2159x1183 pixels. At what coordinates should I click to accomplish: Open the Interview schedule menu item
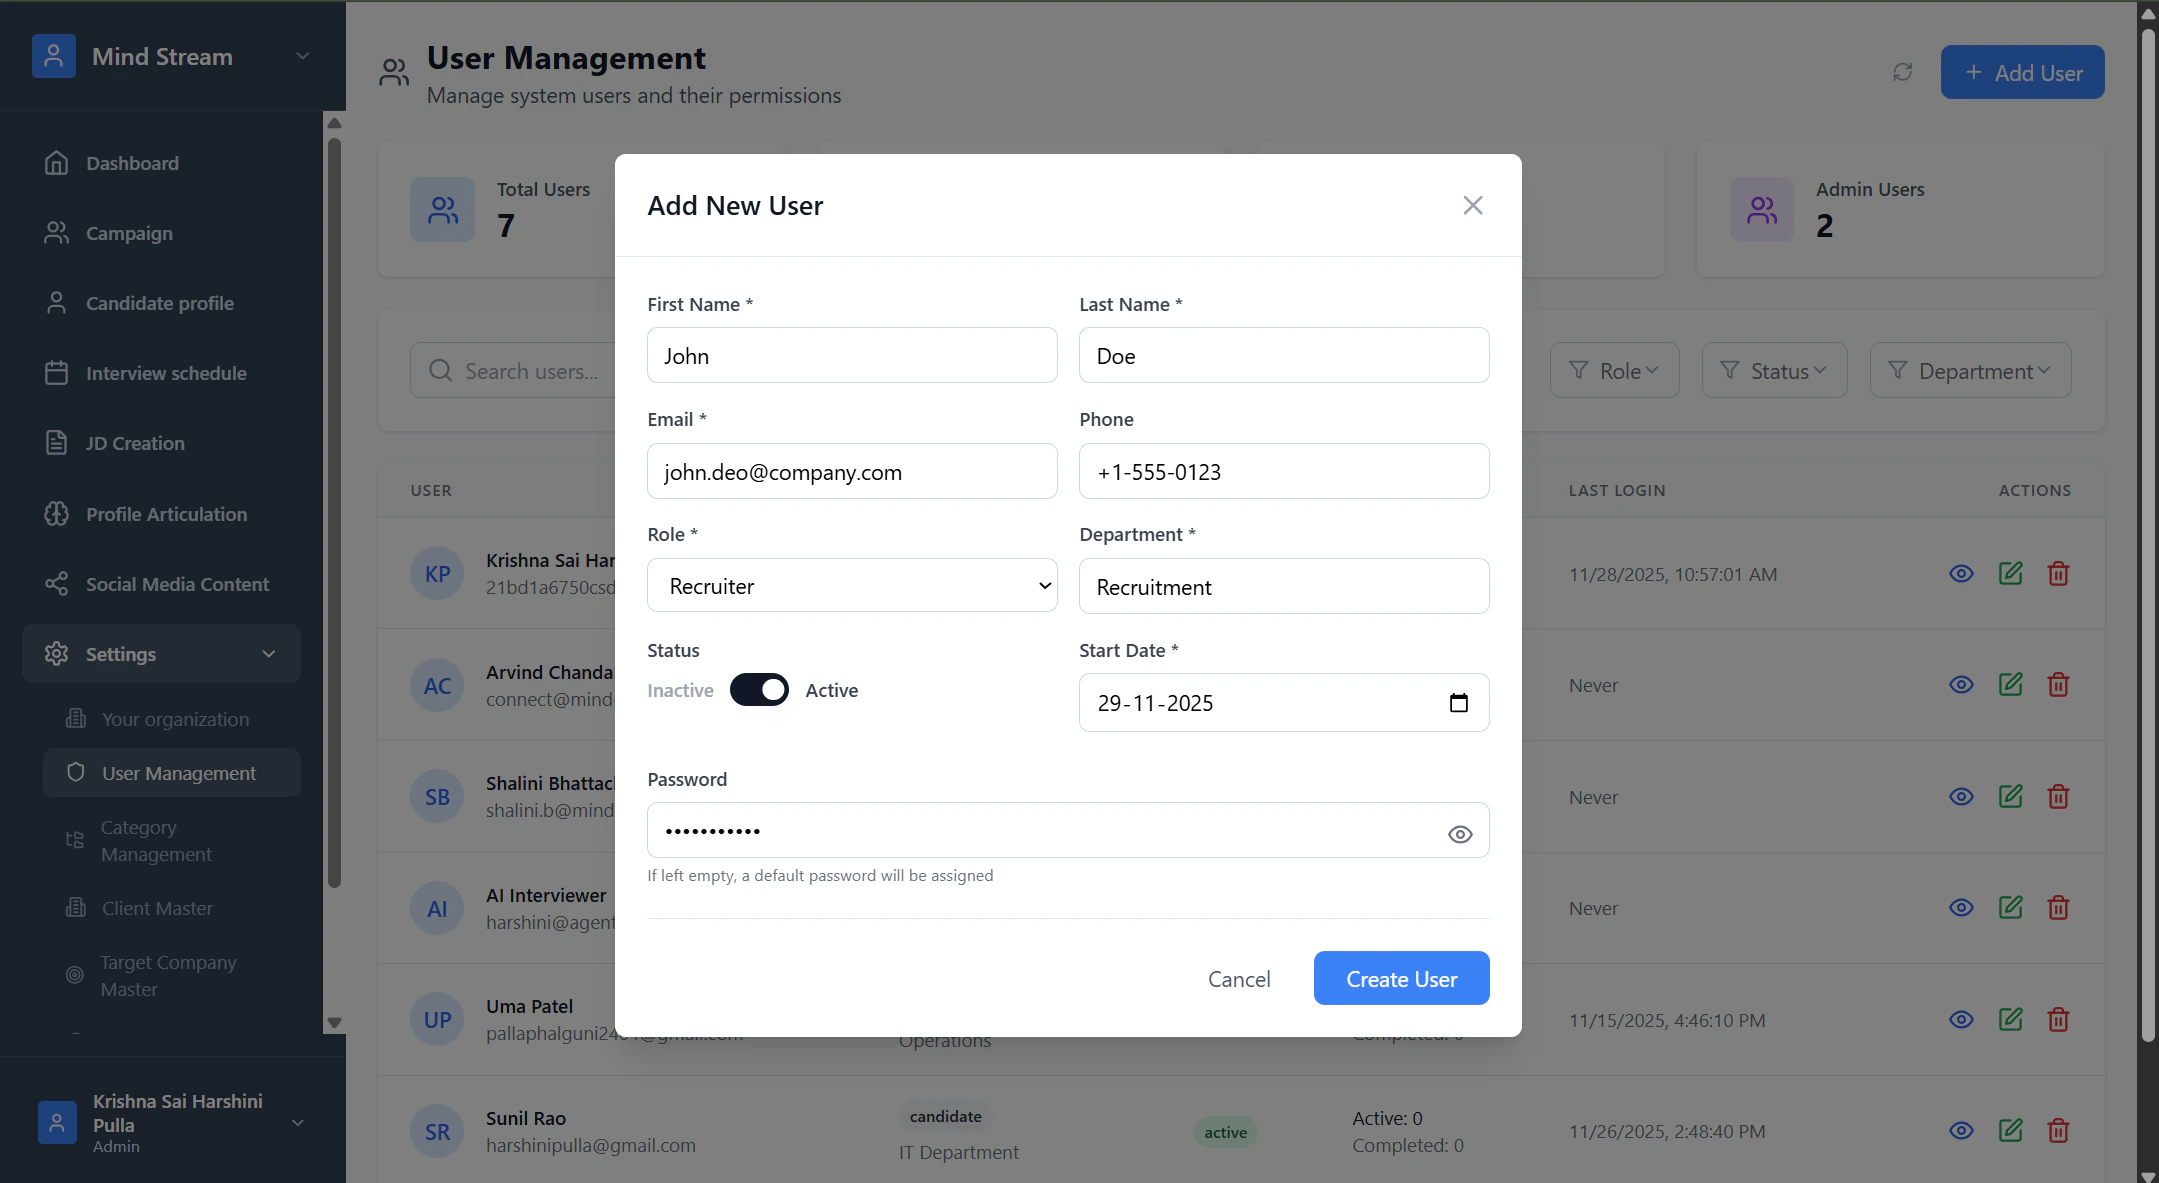pos(165,373)
